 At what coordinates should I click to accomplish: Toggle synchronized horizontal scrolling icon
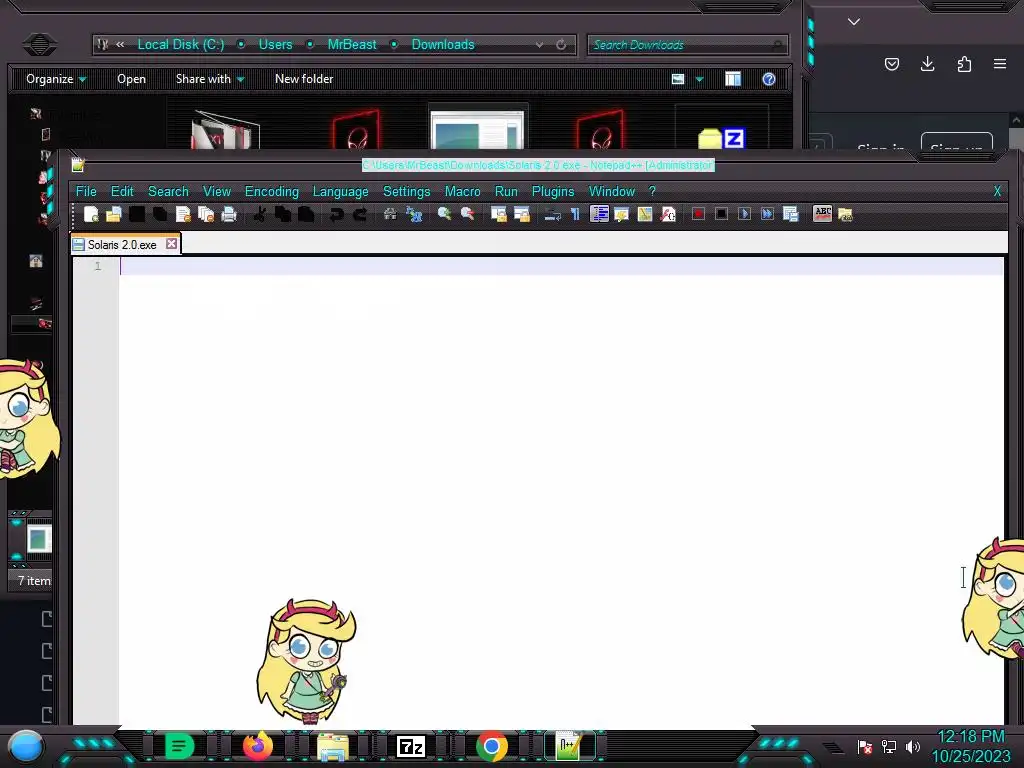click(x=522, y=214)
